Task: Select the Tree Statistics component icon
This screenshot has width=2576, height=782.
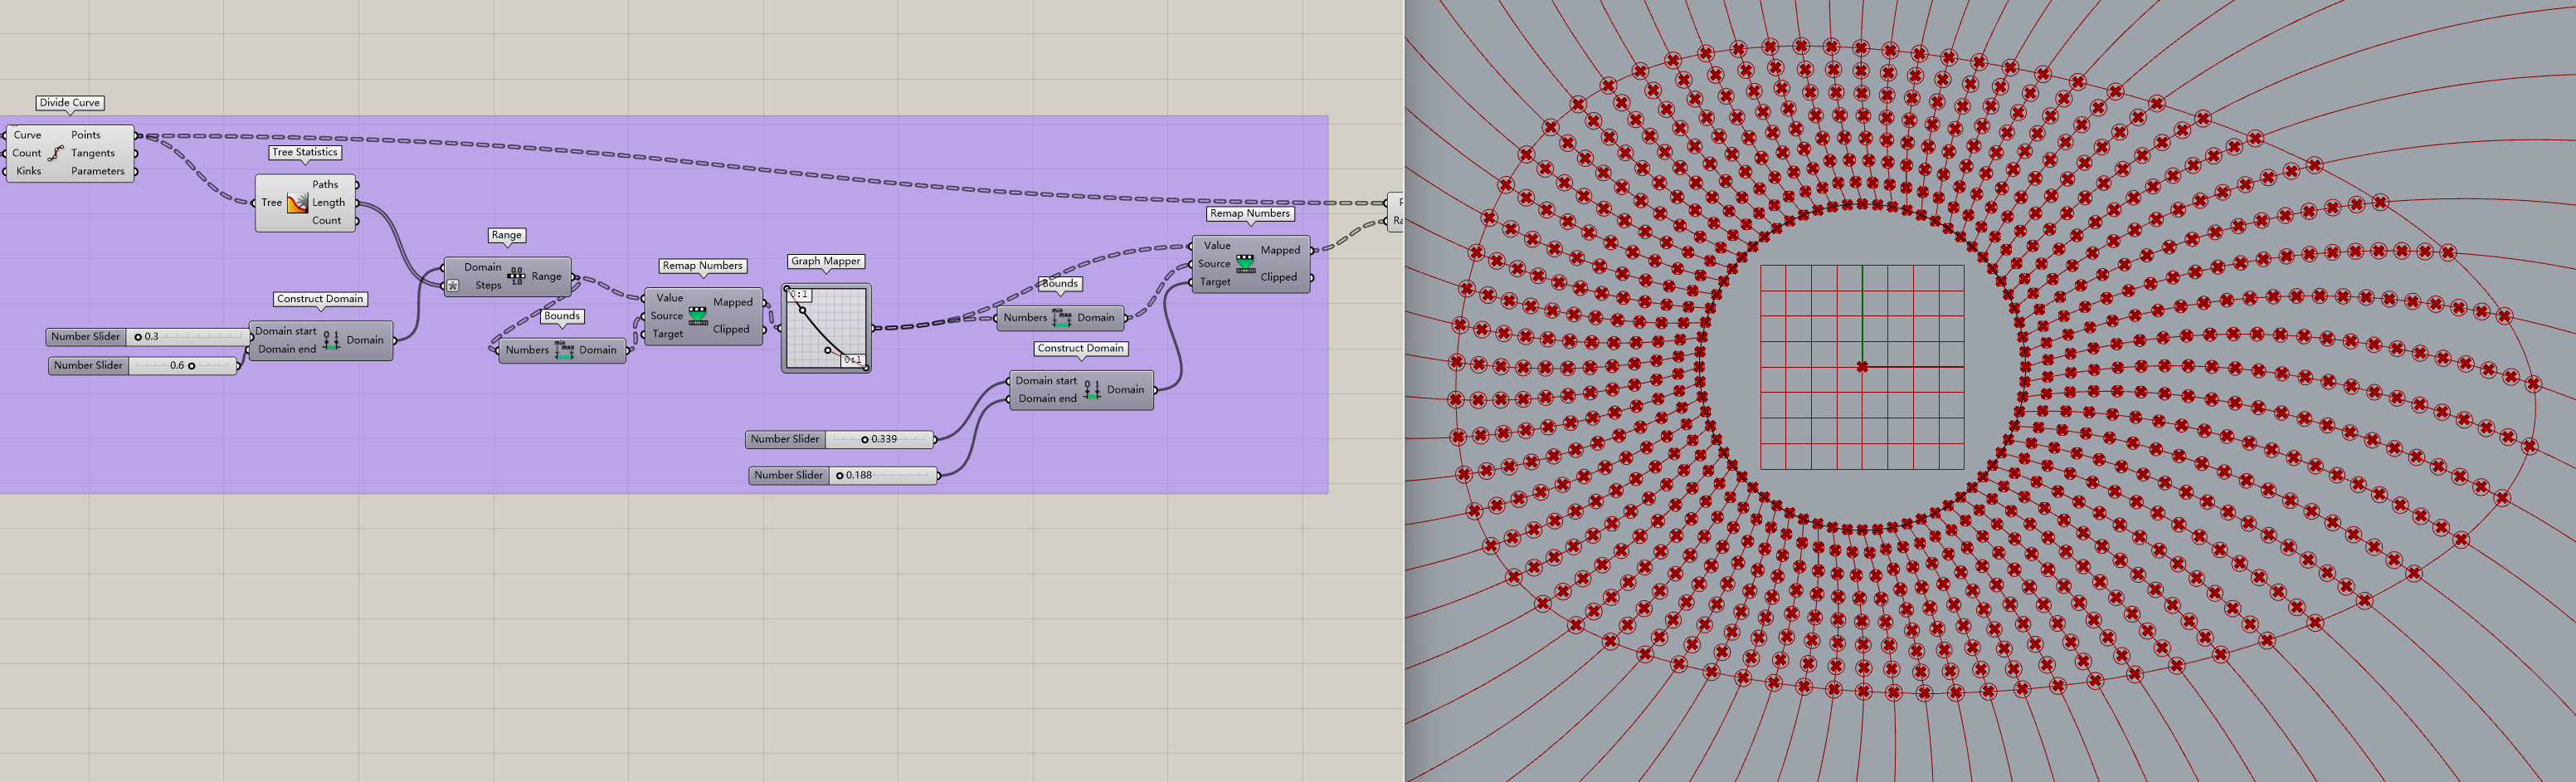Action: point(297,203)
